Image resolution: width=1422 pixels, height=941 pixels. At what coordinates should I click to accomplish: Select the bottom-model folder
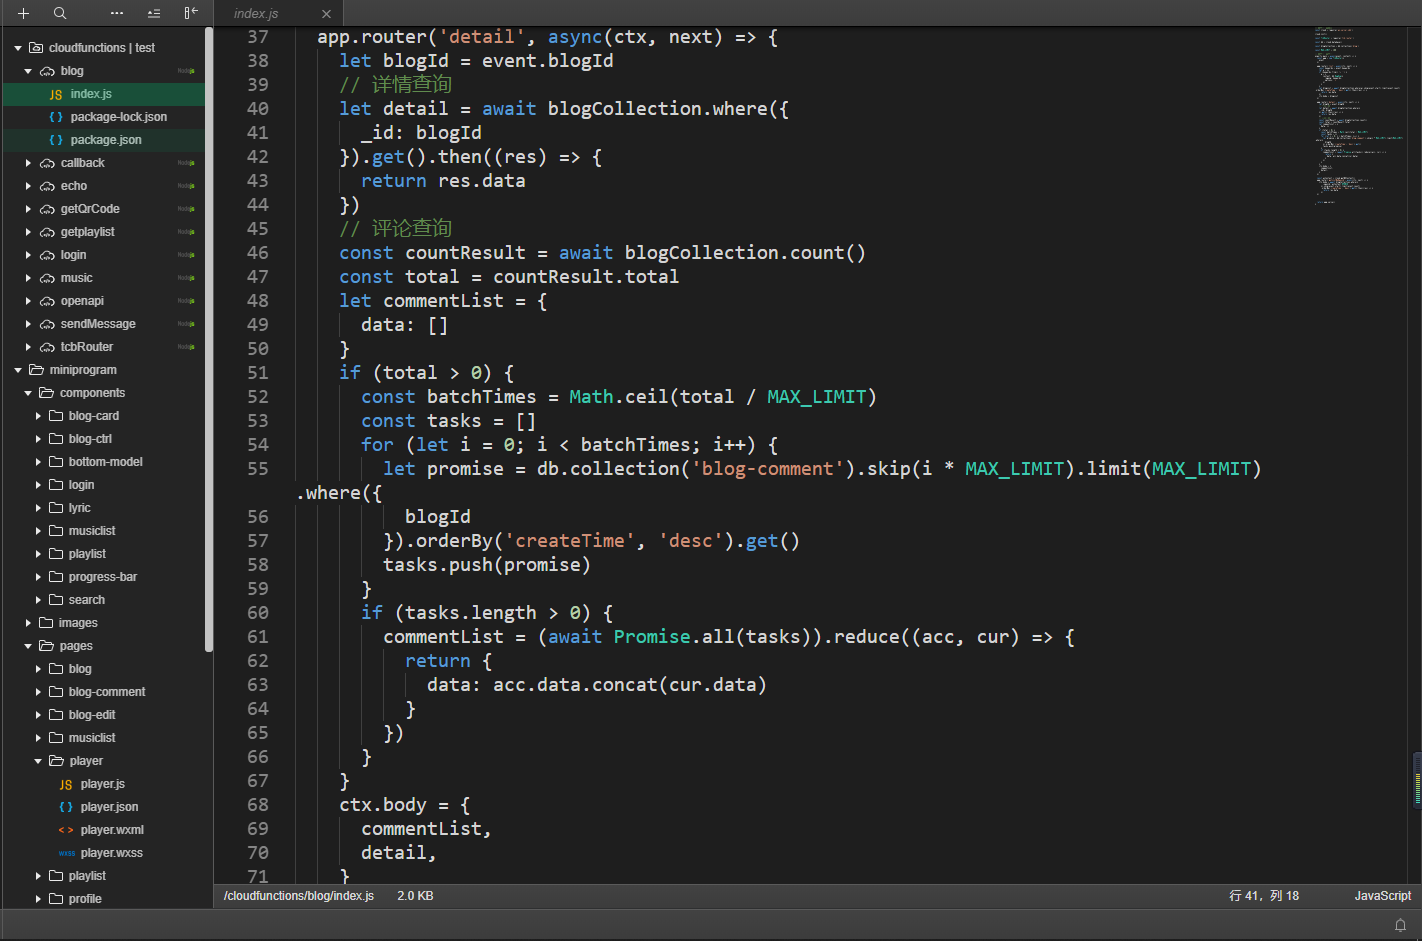[104, 462]
